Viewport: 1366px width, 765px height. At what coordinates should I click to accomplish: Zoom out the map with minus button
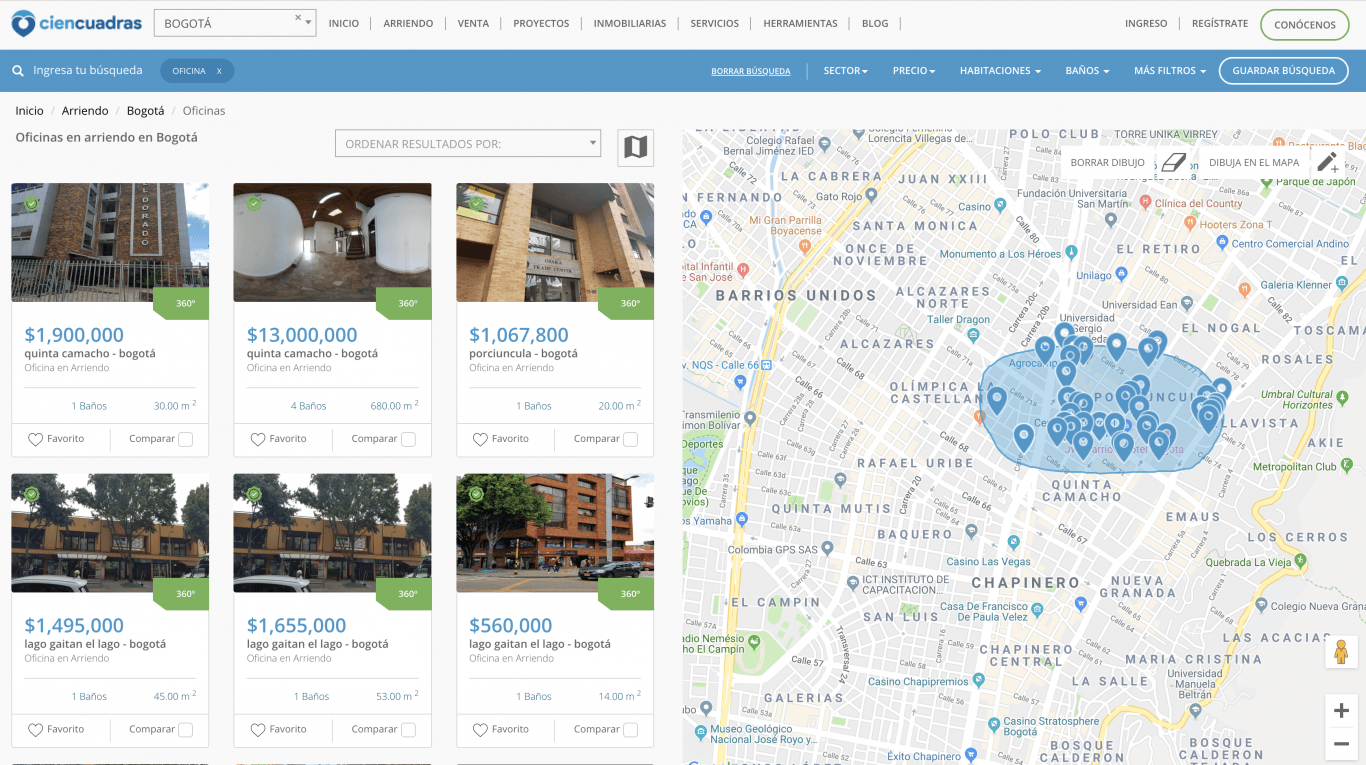pyautogui.click(x=1341, y=744)
